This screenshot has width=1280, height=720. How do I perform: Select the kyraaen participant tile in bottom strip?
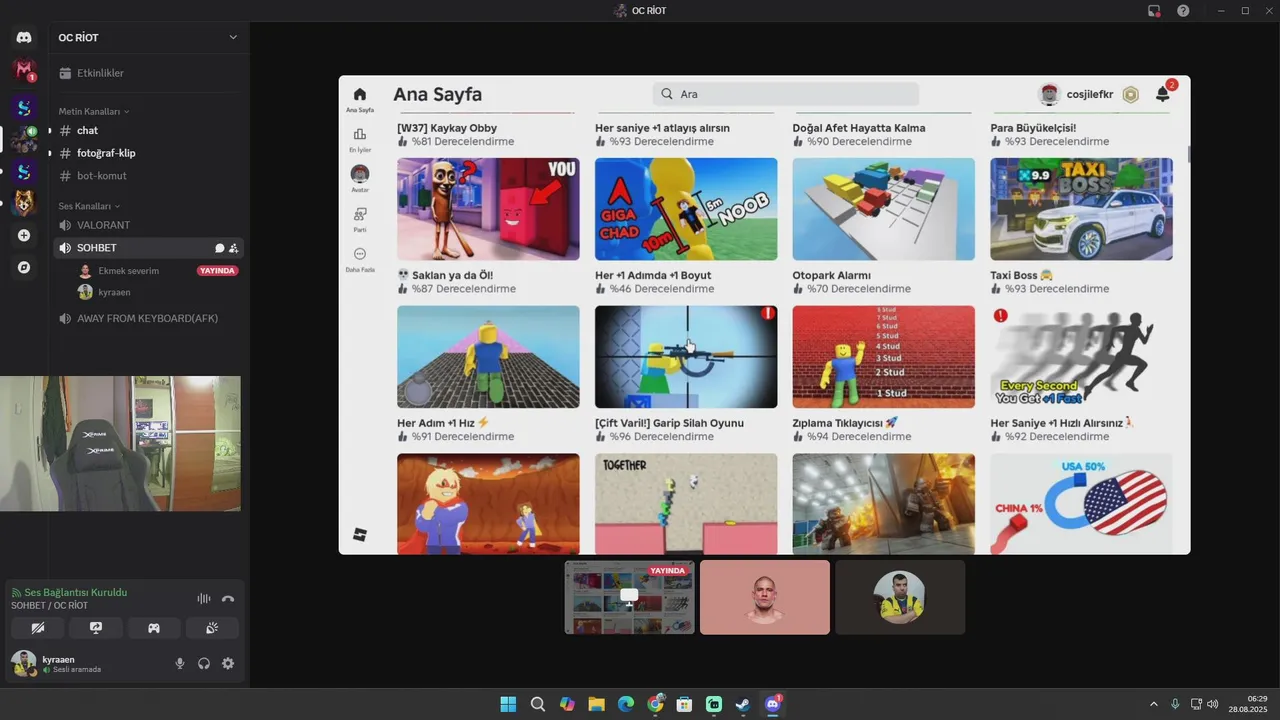[x=900, y=597]
